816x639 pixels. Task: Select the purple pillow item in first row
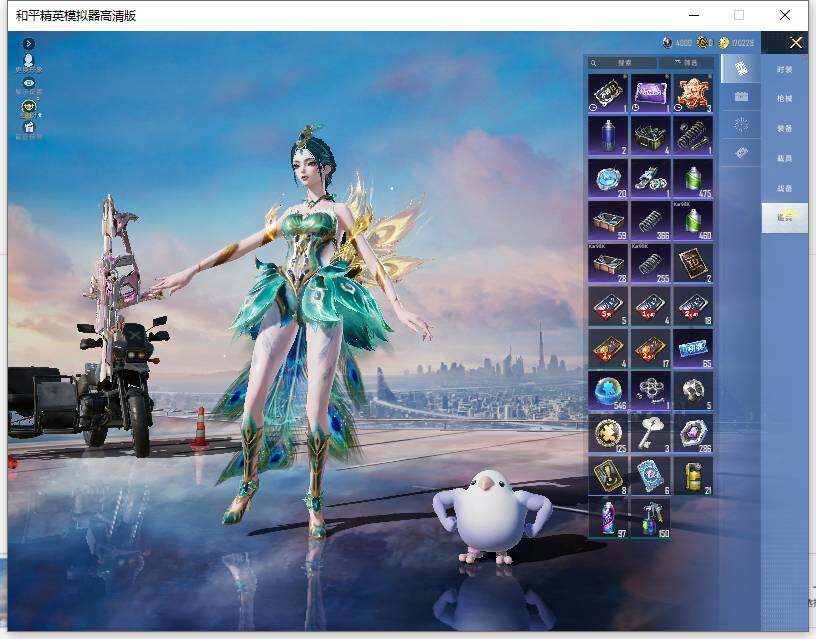(651, 94)
